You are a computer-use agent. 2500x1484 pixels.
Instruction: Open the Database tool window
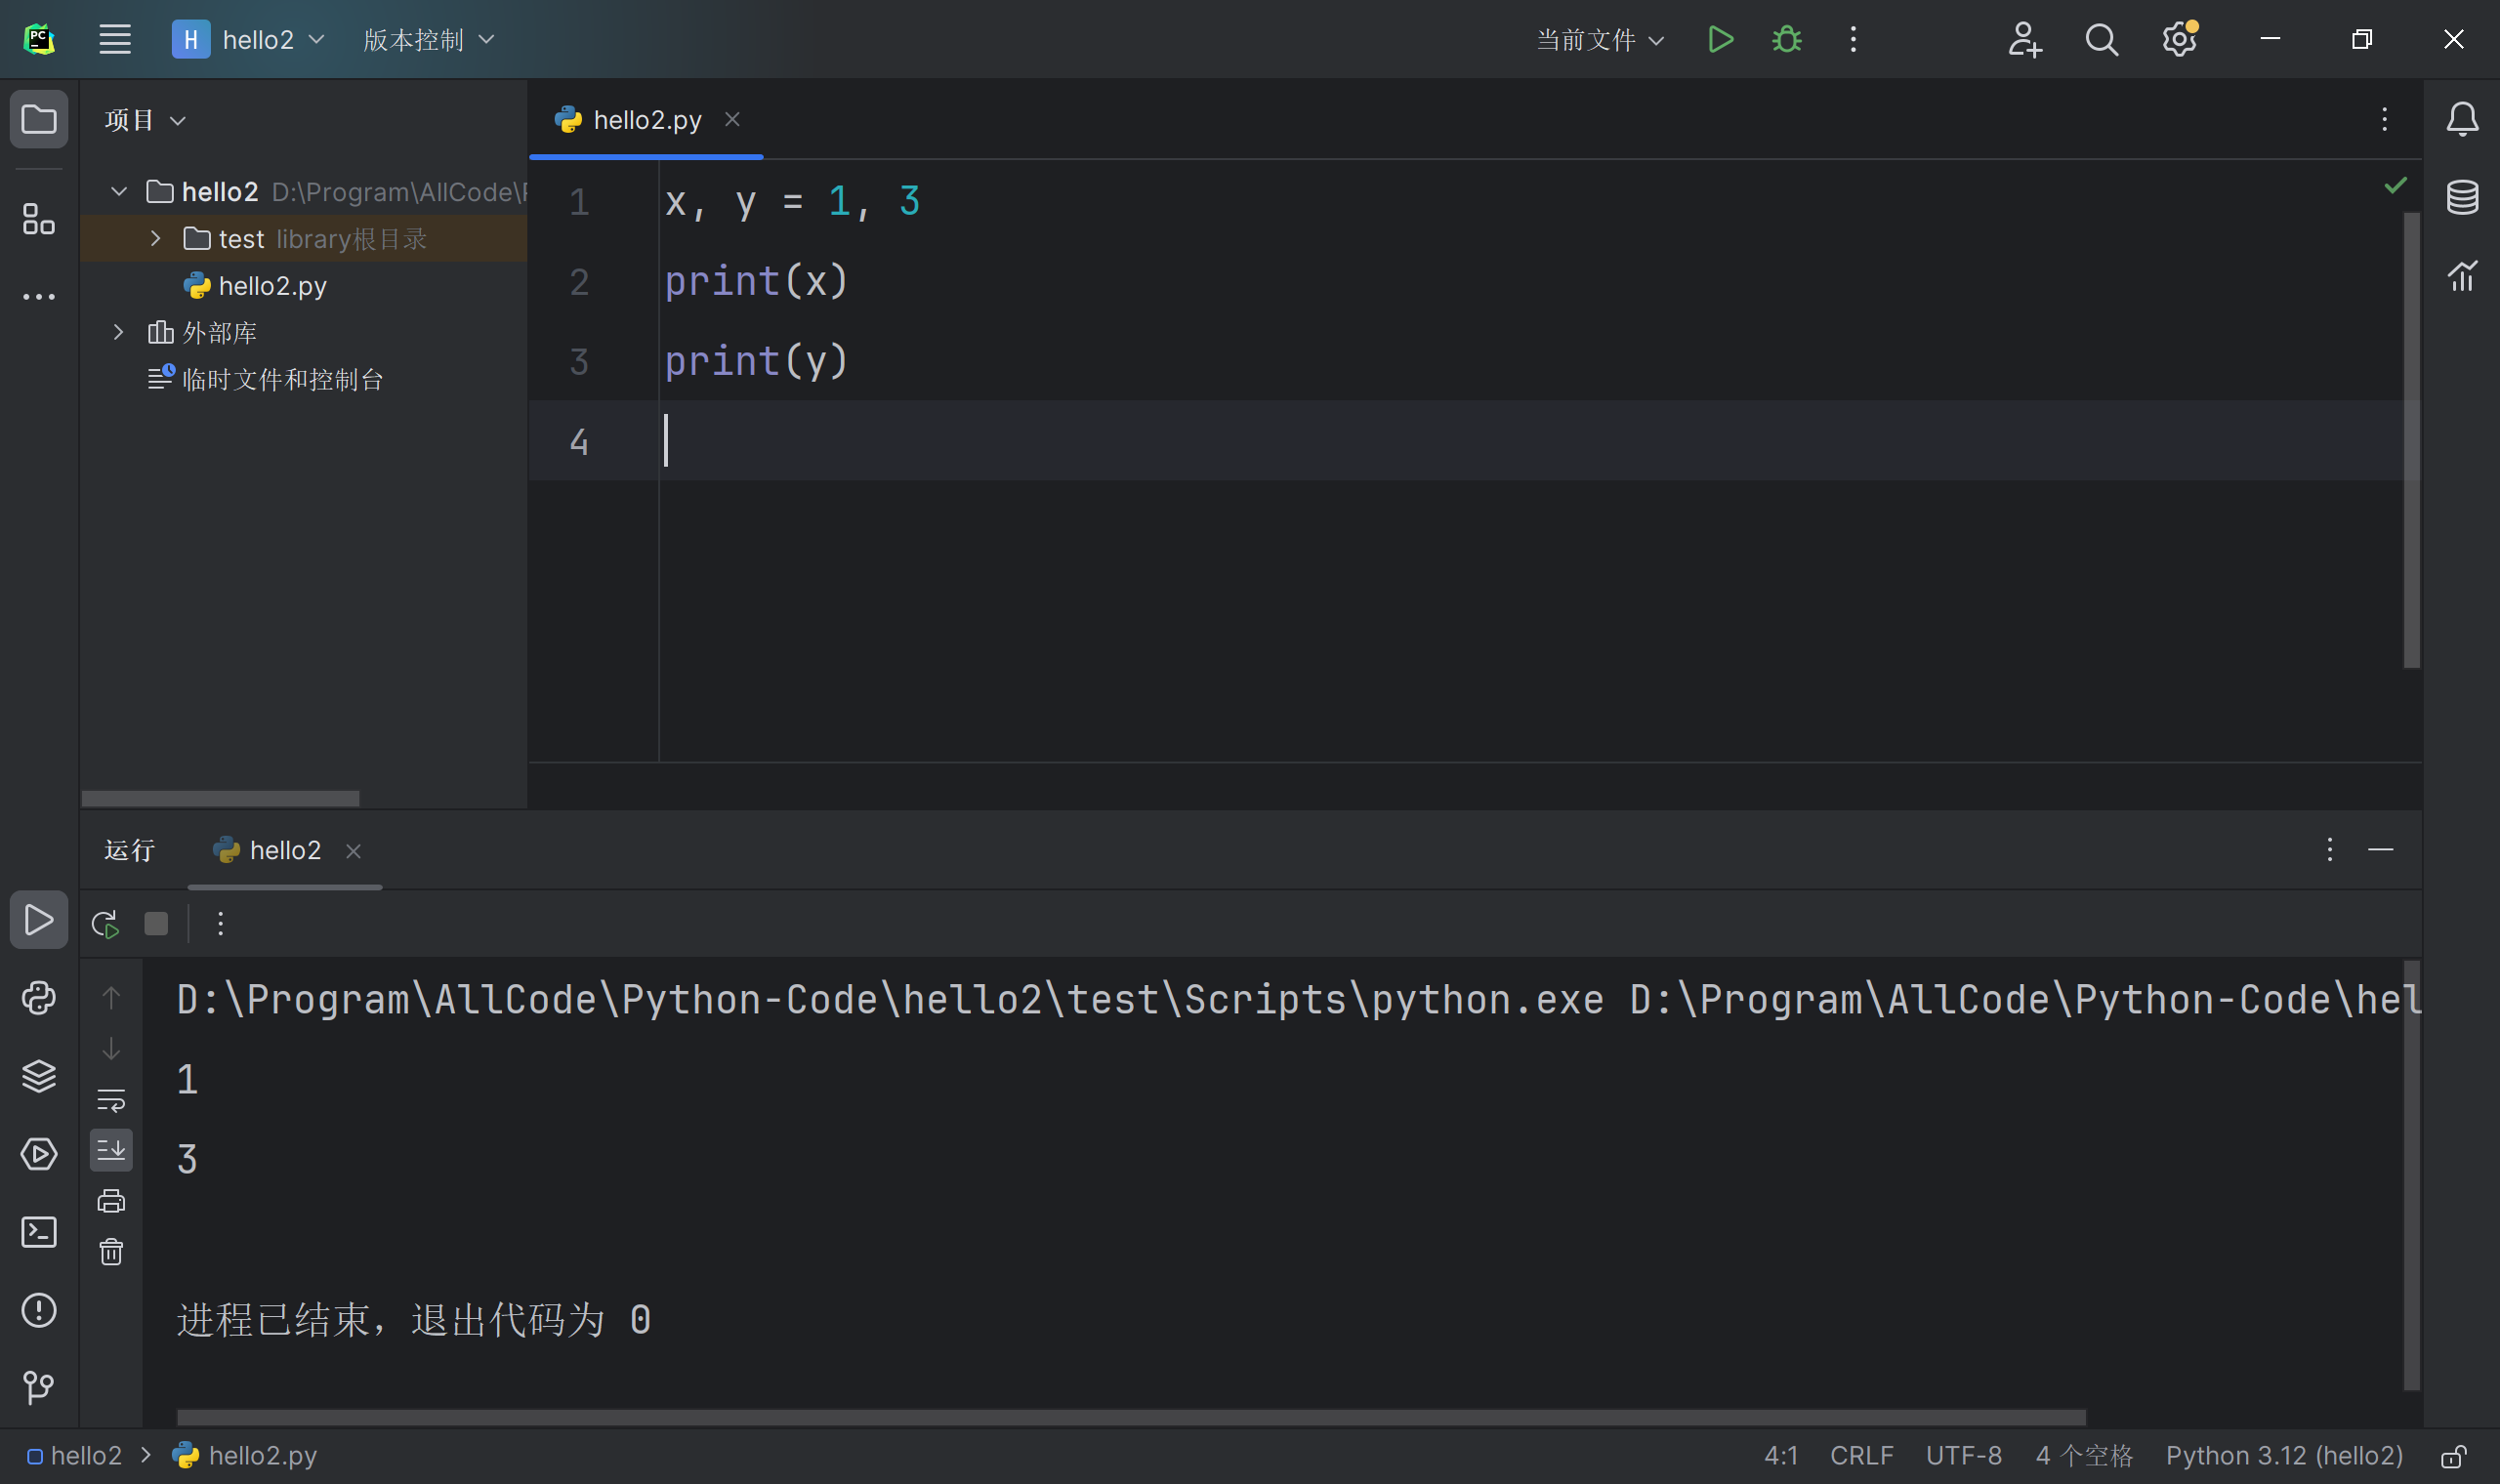pos(2462,197)
